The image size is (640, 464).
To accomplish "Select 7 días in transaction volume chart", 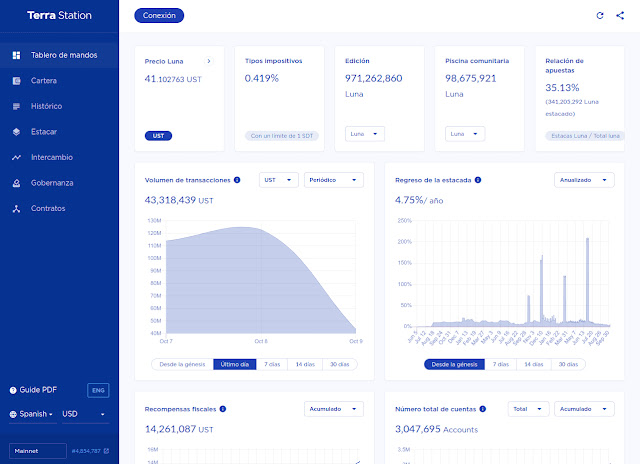I will 272,364.
